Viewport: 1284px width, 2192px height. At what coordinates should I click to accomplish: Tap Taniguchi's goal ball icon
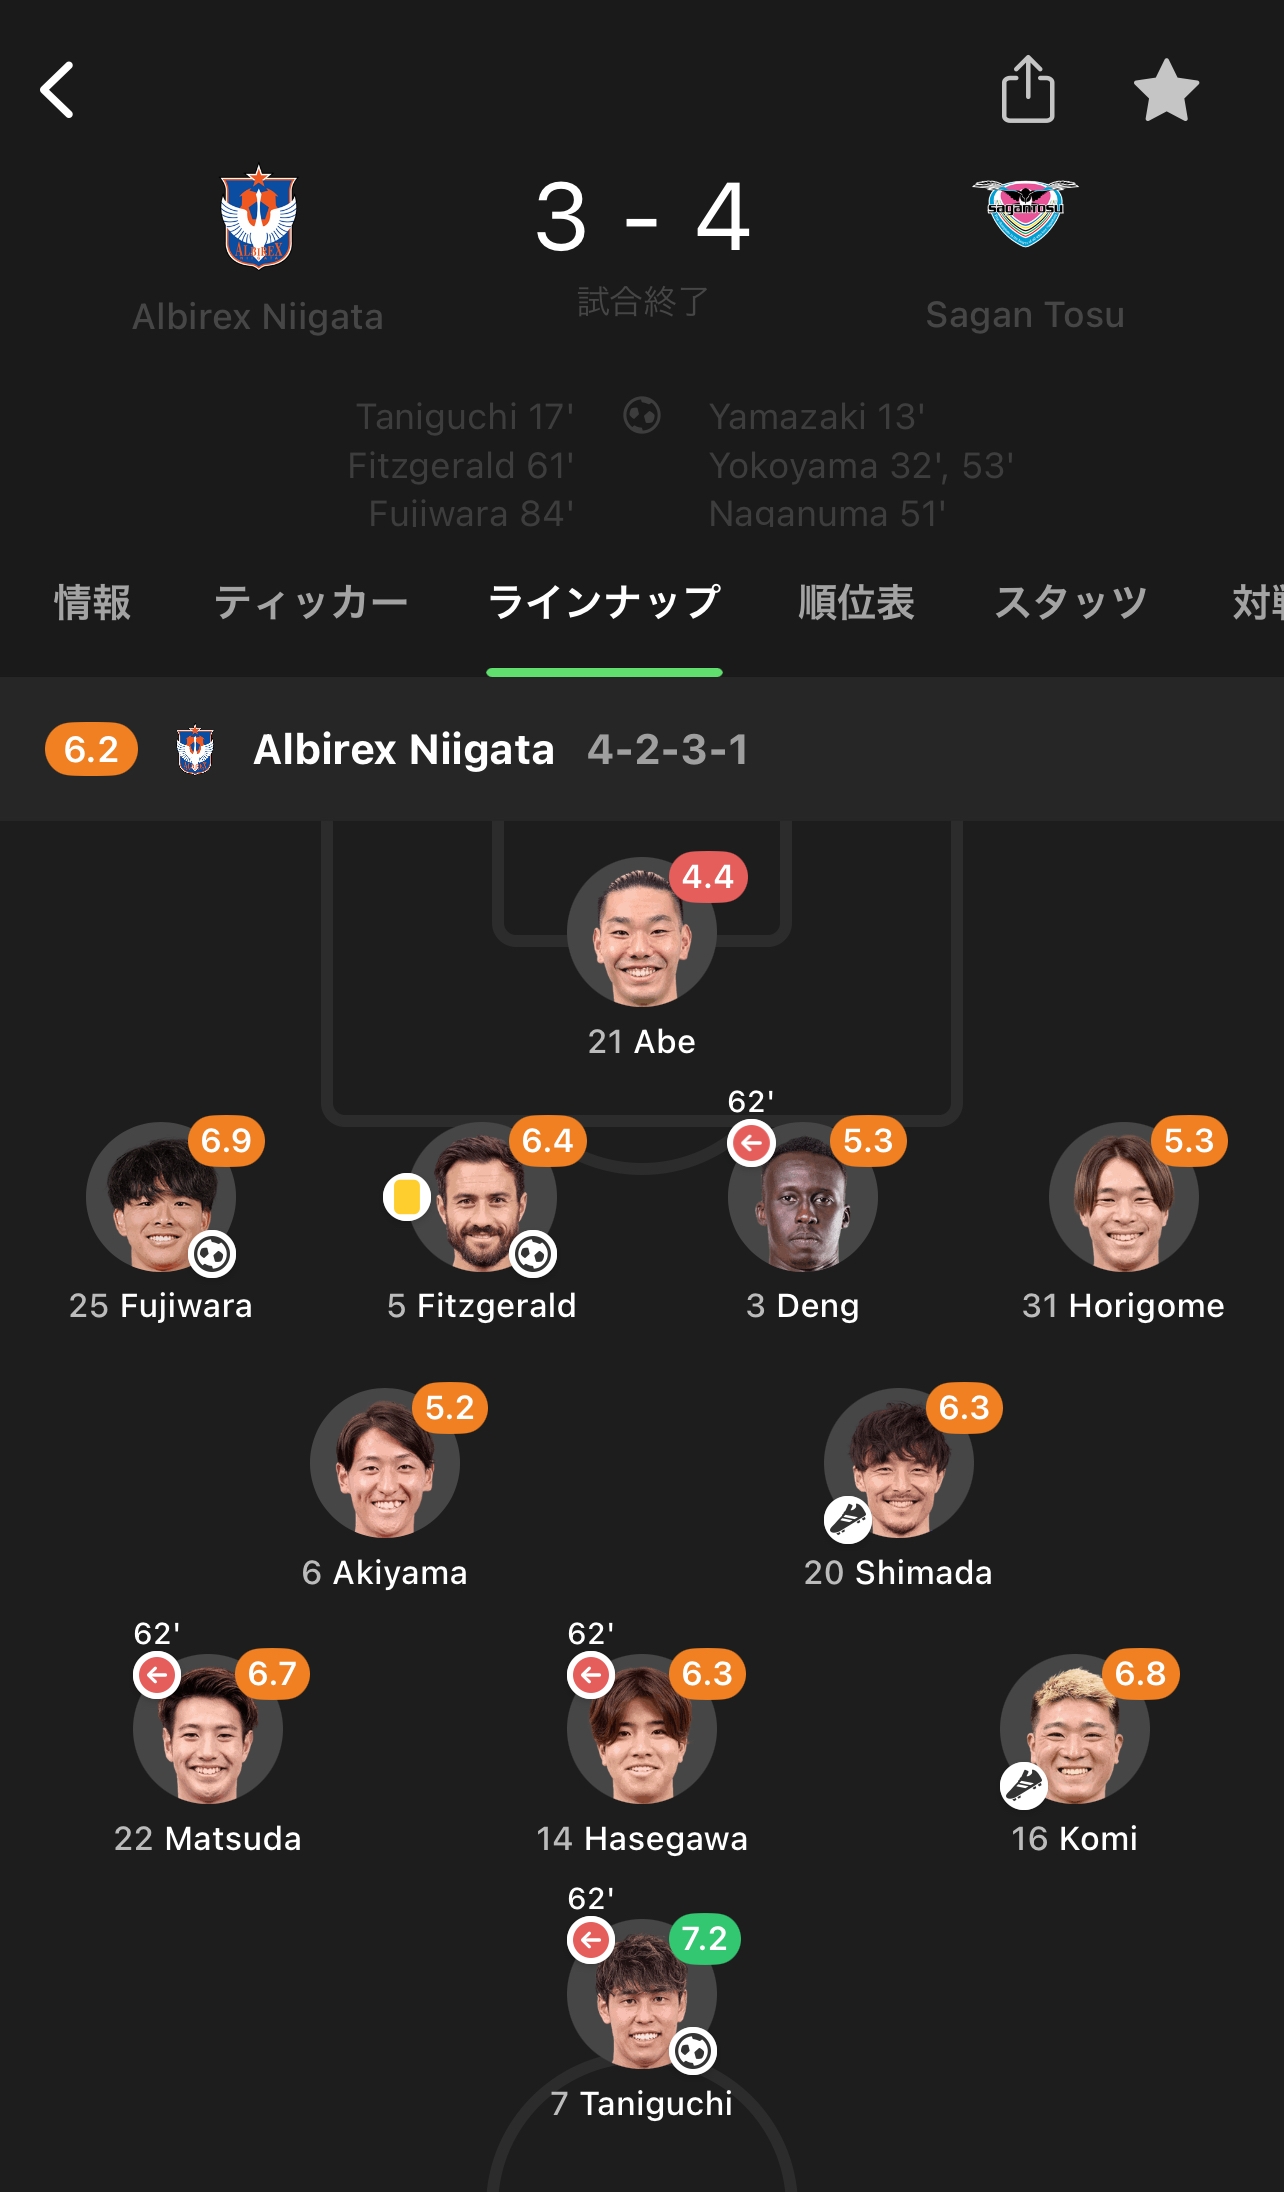pyautogui.click(x=694, y=2052)
